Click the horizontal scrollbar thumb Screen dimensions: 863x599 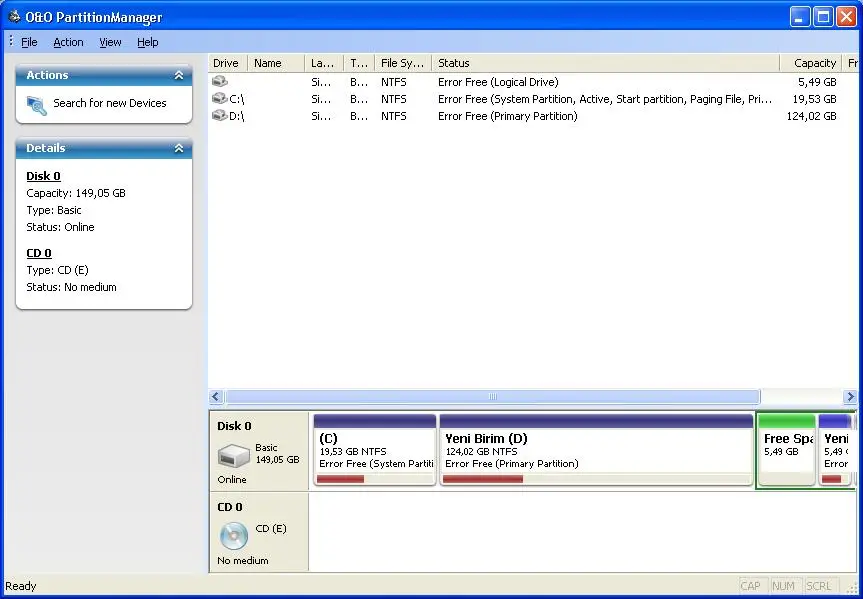(x=493, y=396)
